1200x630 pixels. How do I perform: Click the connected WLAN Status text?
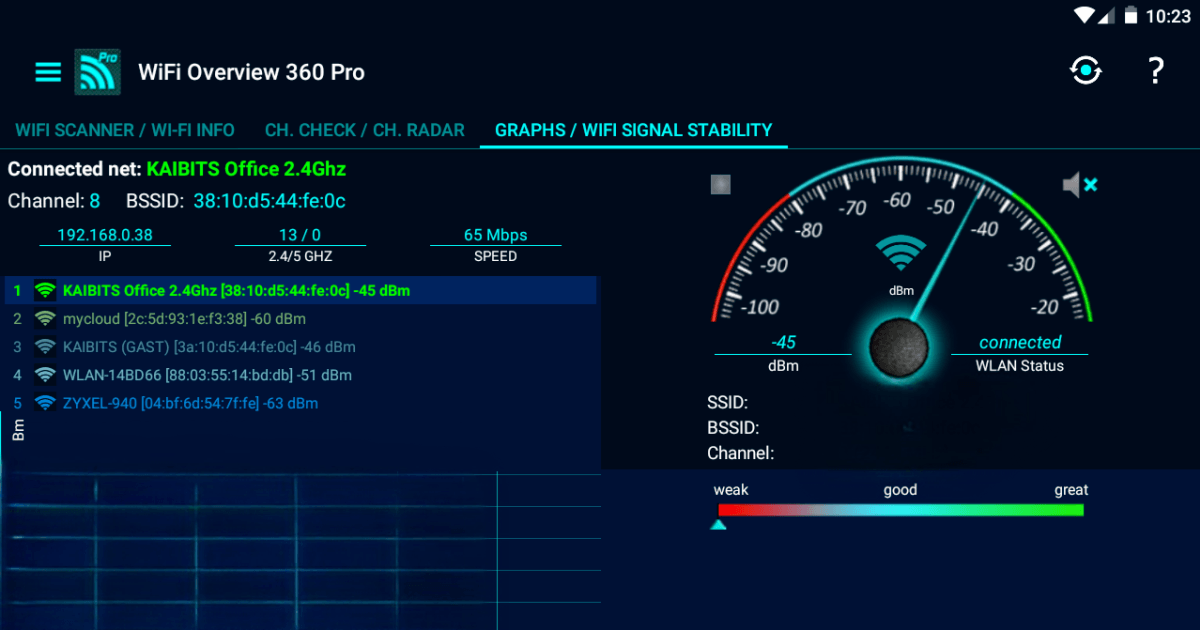pos(1020,342)
